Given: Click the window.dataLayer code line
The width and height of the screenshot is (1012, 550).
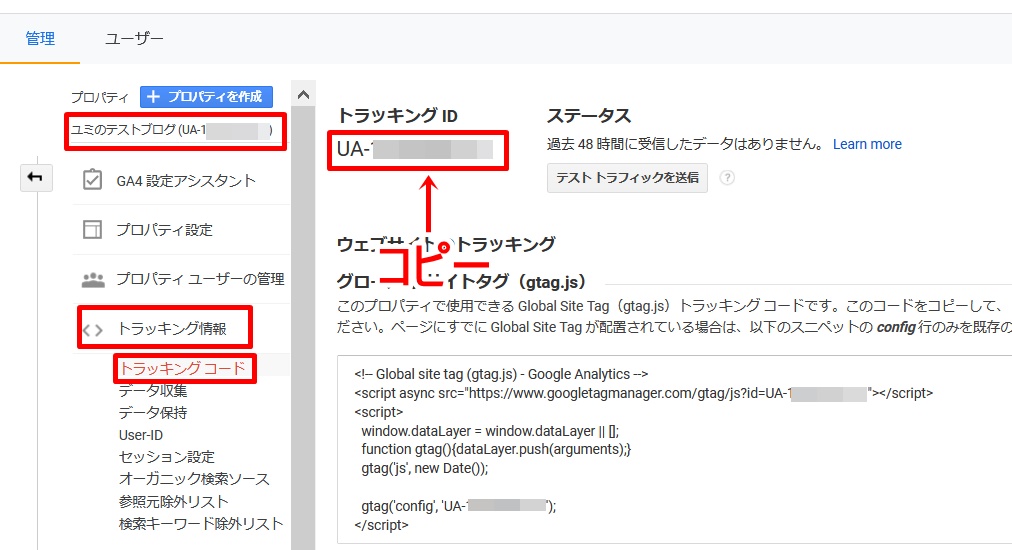Looking at the screenshot, I should click(490, 431).
